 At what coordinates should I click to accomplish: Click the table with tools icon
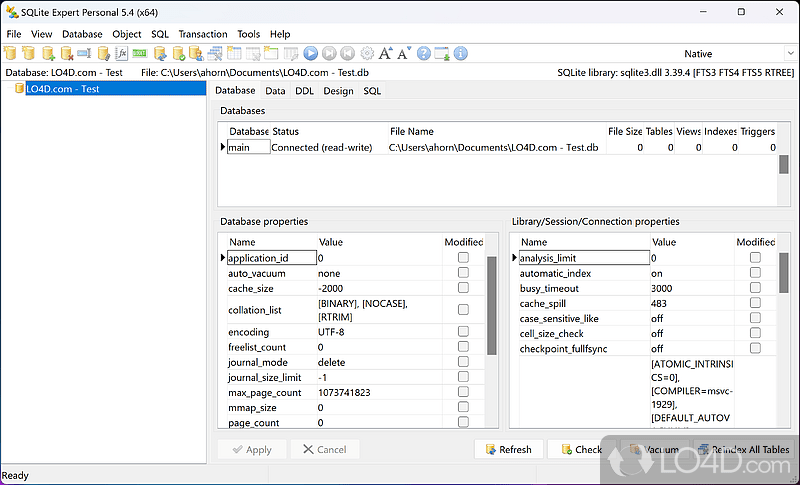pos(215,53)
